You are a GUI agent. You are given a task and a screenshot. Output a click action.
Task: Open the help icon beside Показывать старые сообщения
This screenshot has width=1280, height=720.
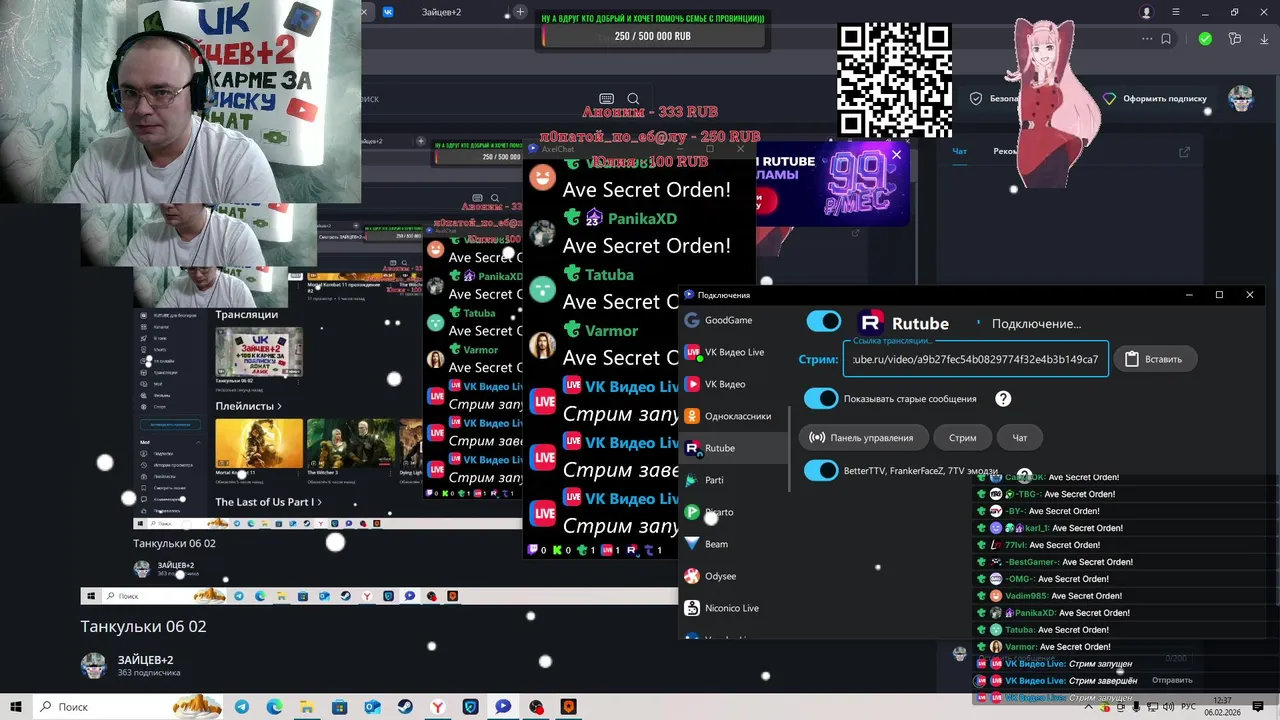click(x=1003, y=398)
